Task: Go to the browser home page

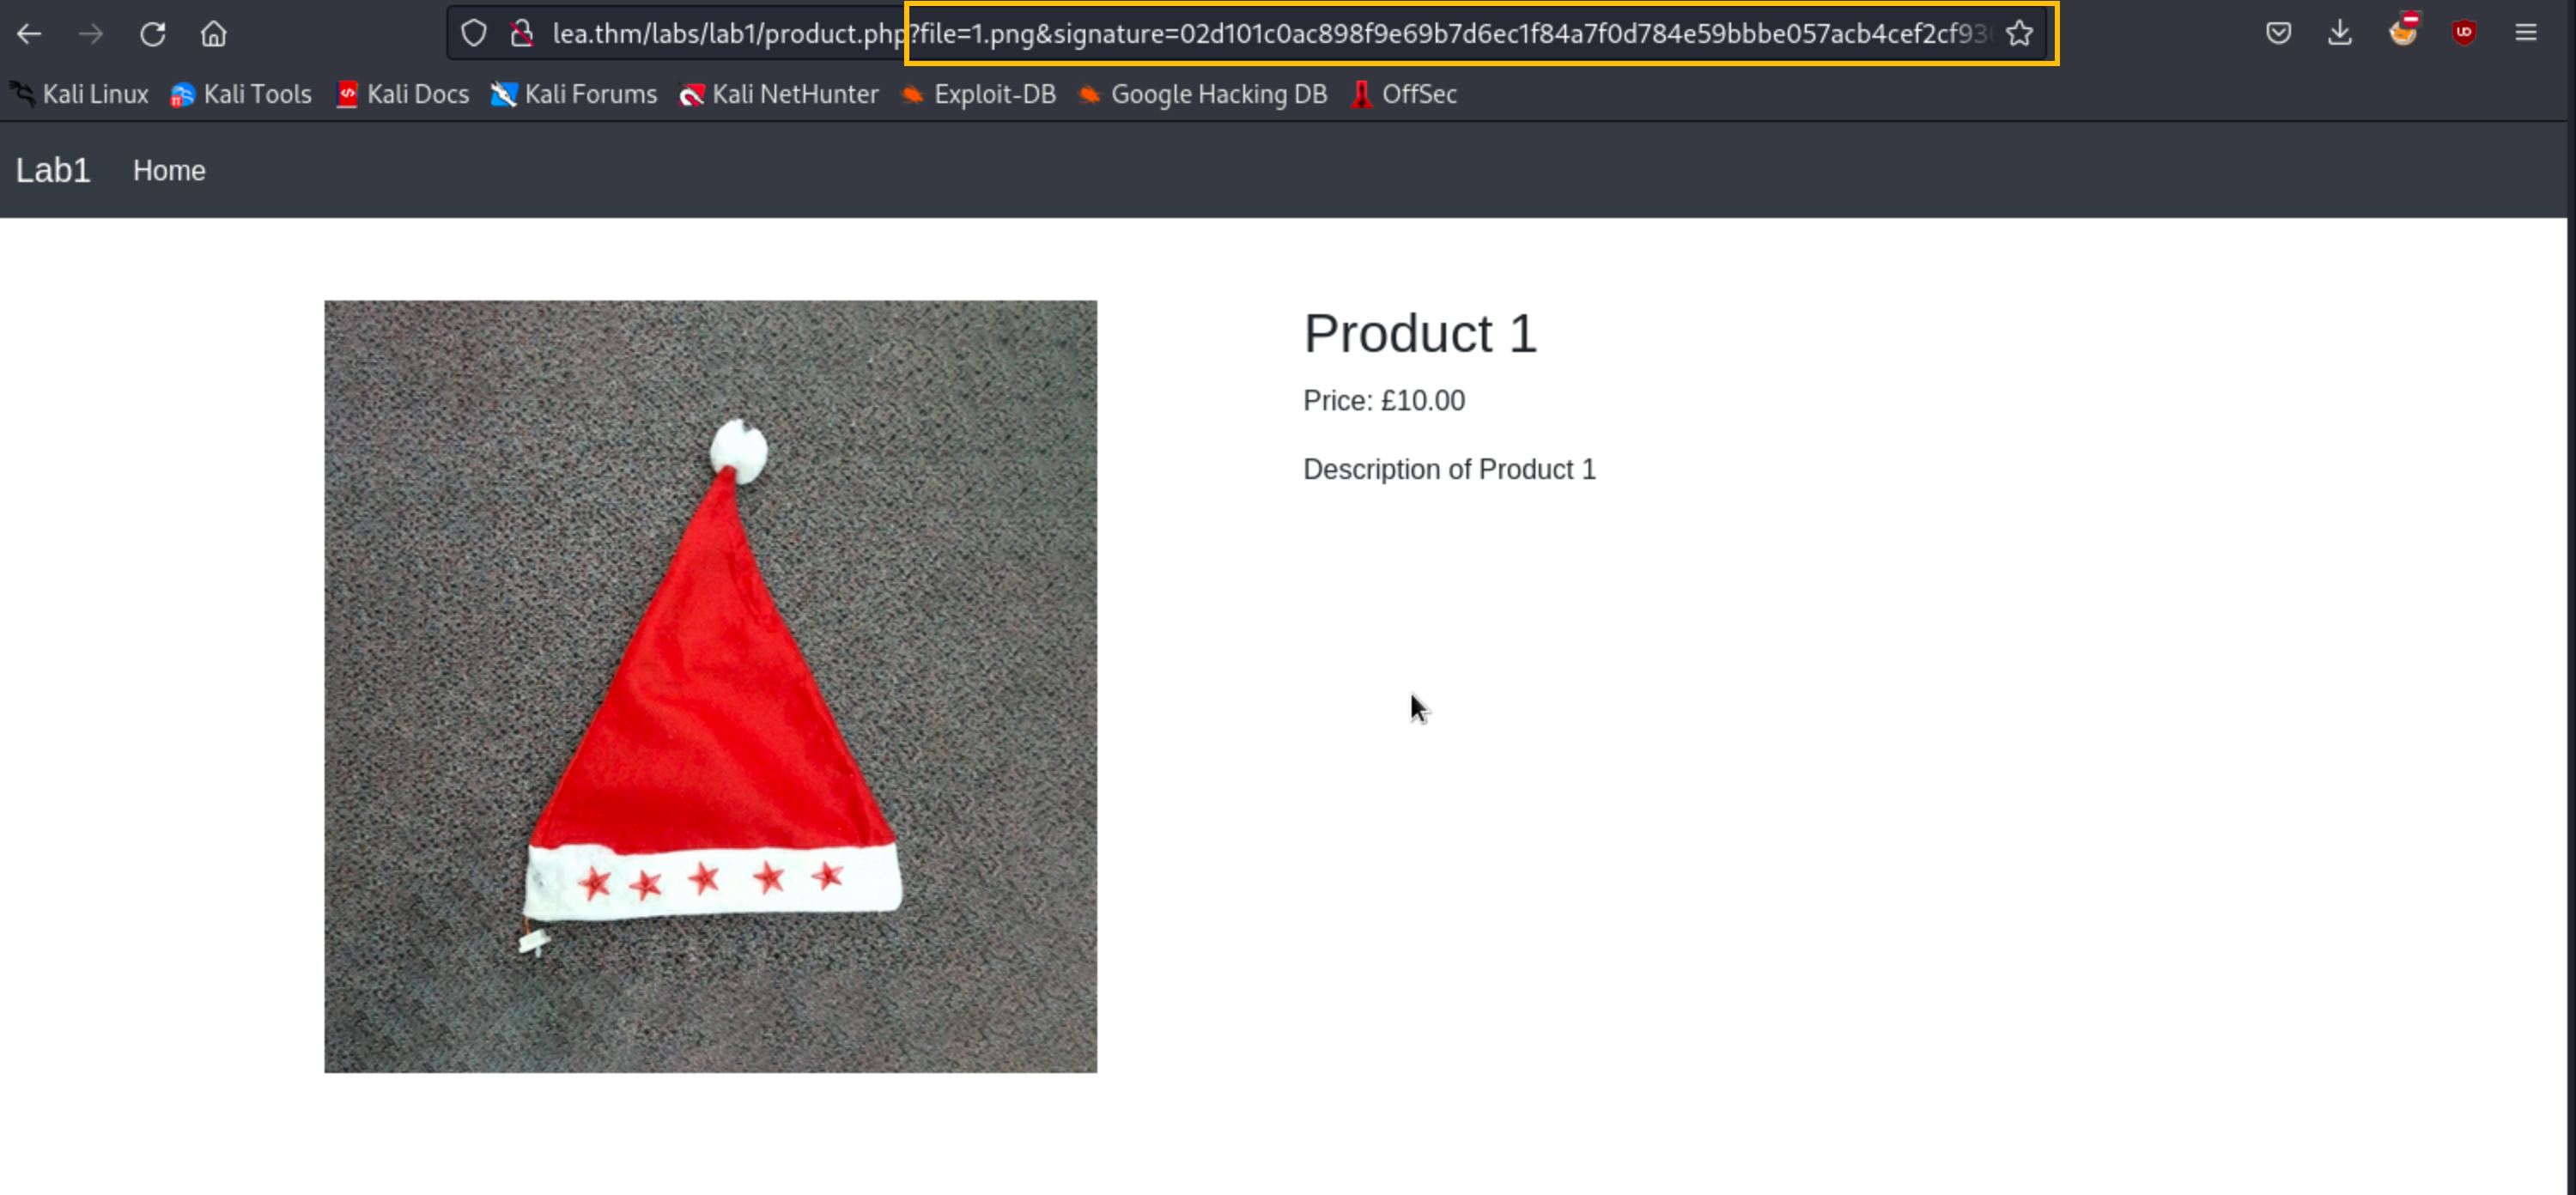Action: [213, 34]
